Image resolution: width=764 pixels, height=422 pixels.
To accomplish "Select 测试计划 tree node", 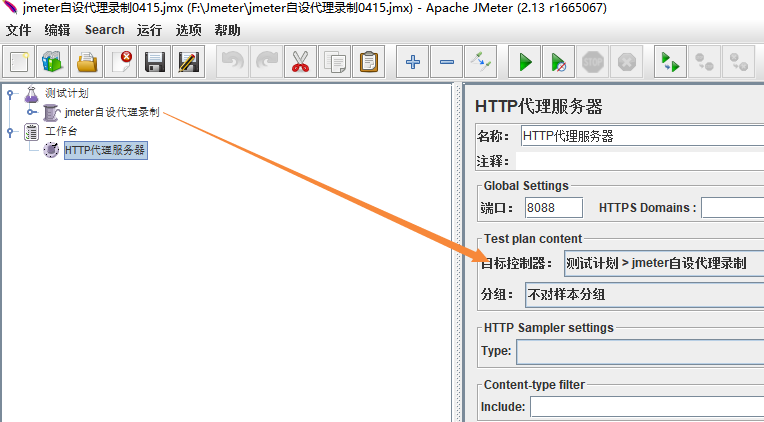I will click(67, 93).
